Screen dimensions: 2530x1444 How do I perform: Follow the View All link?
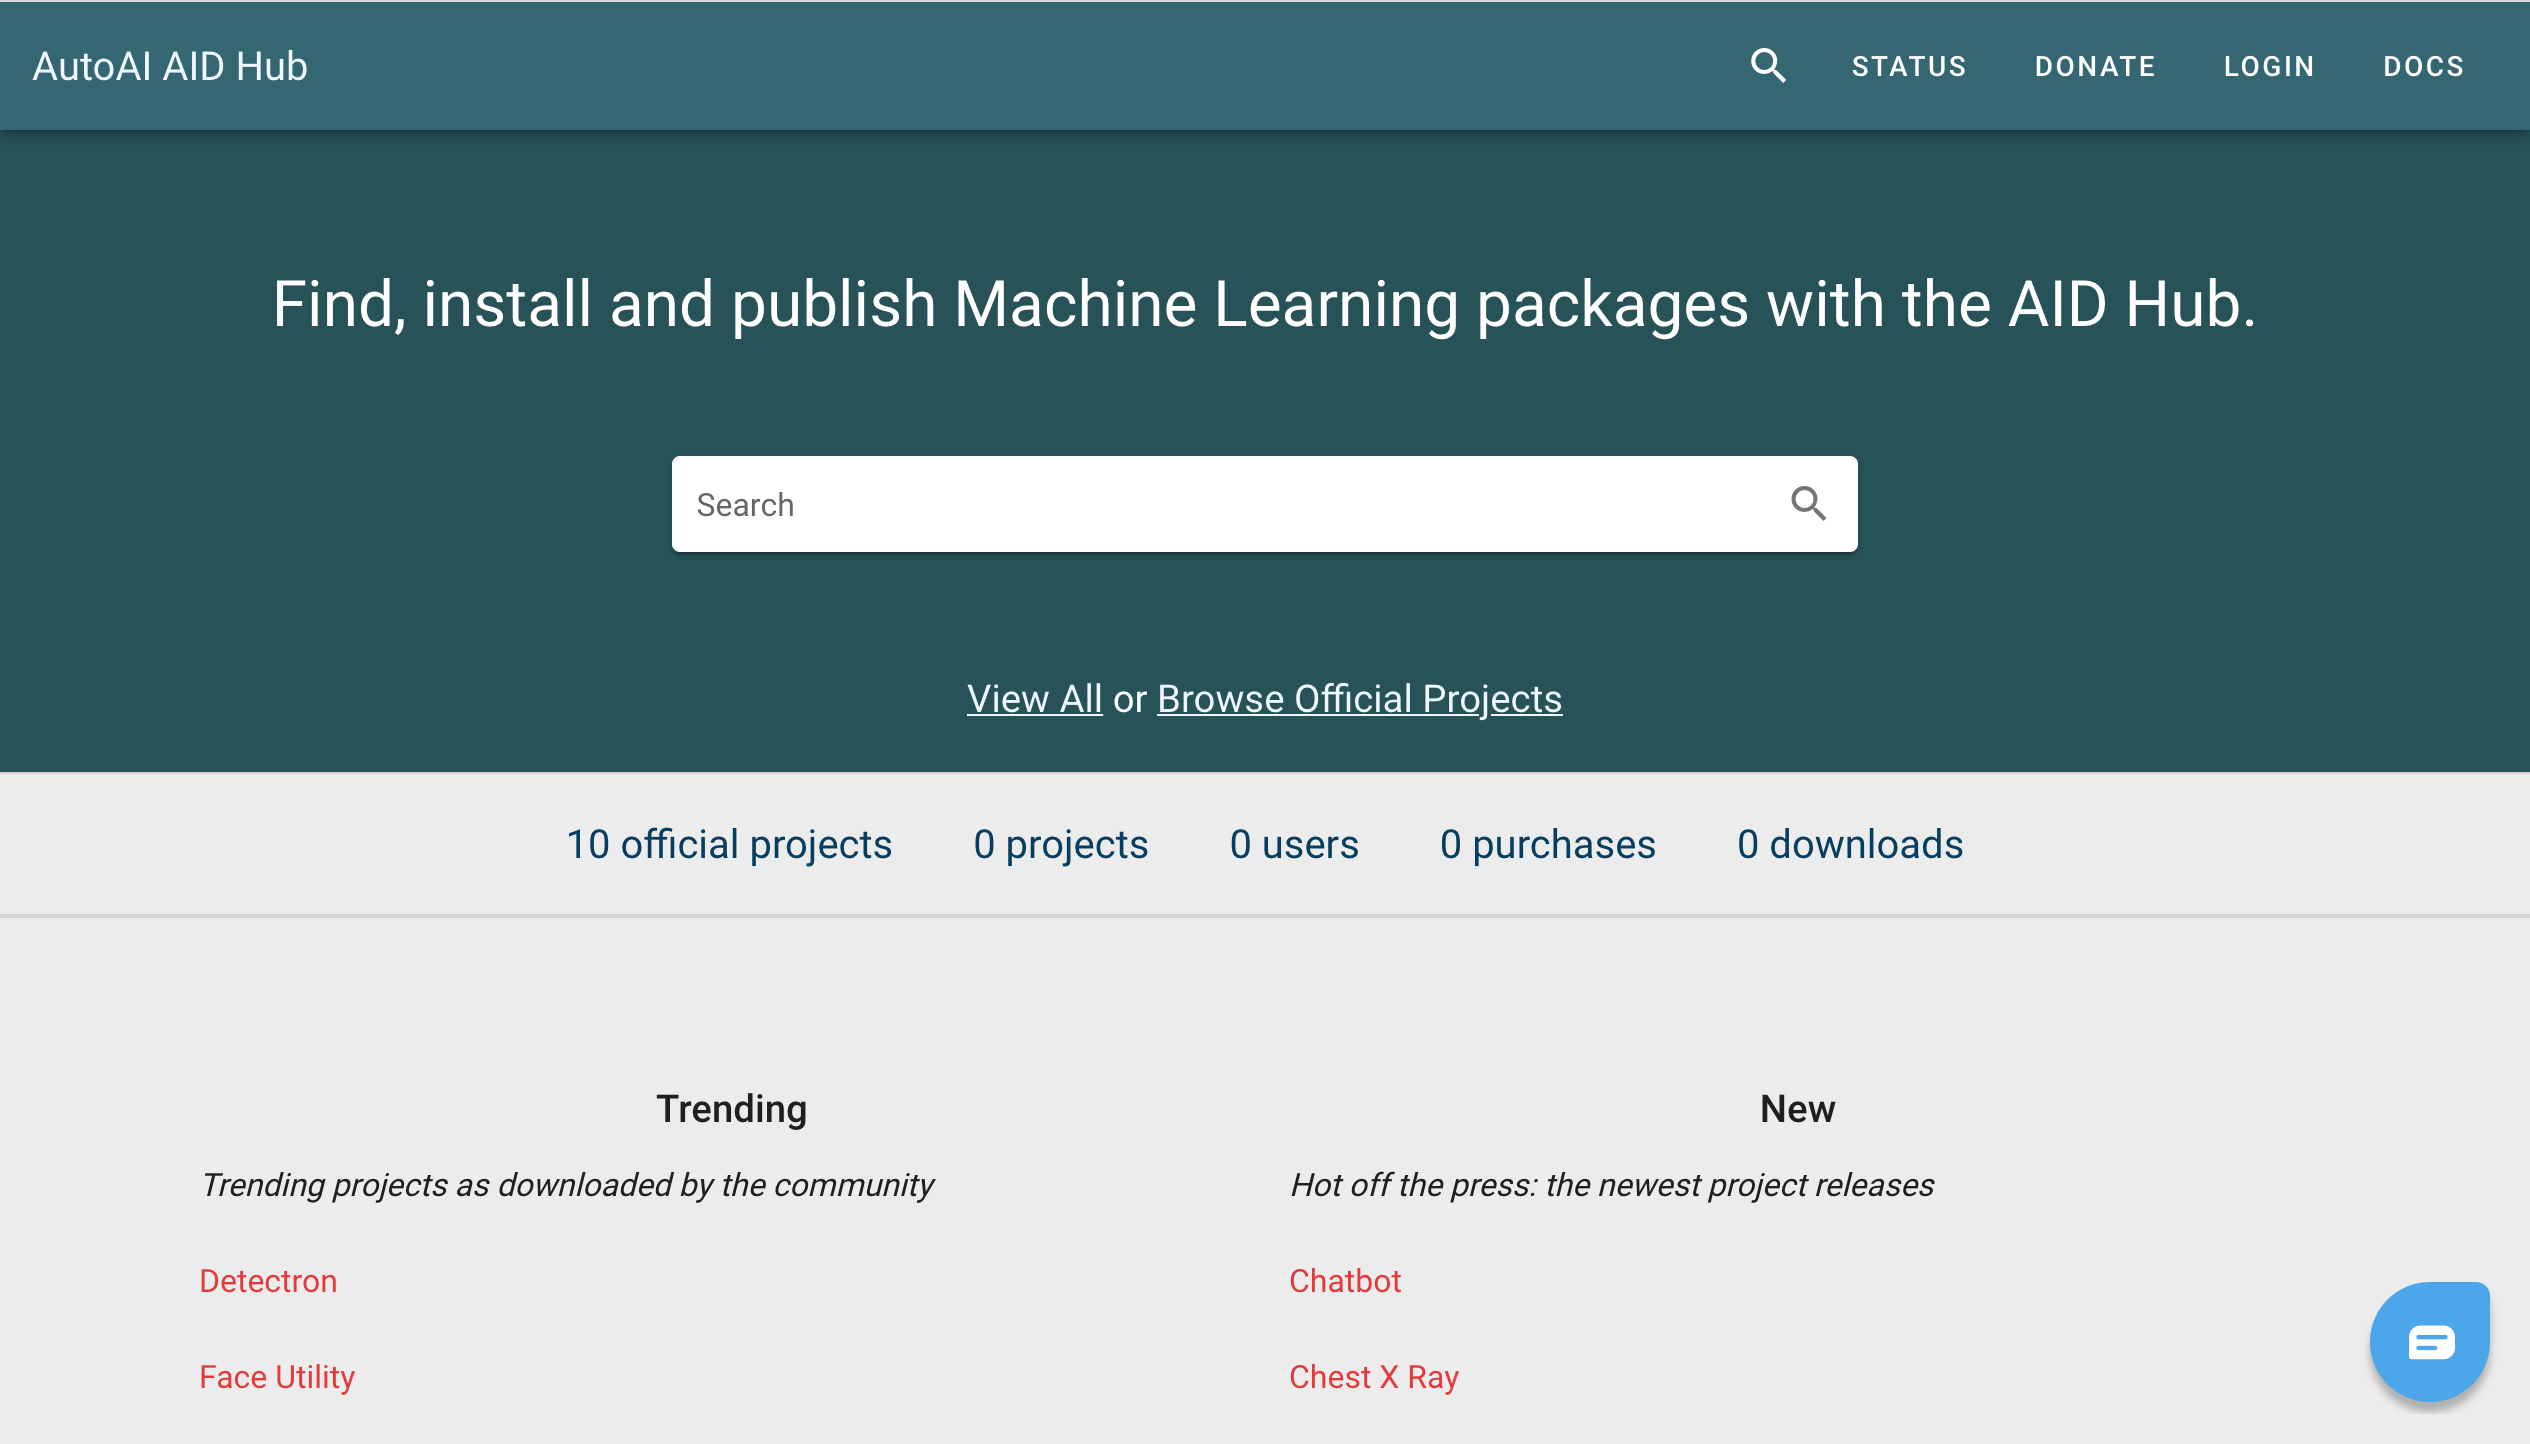(1034, 699)
